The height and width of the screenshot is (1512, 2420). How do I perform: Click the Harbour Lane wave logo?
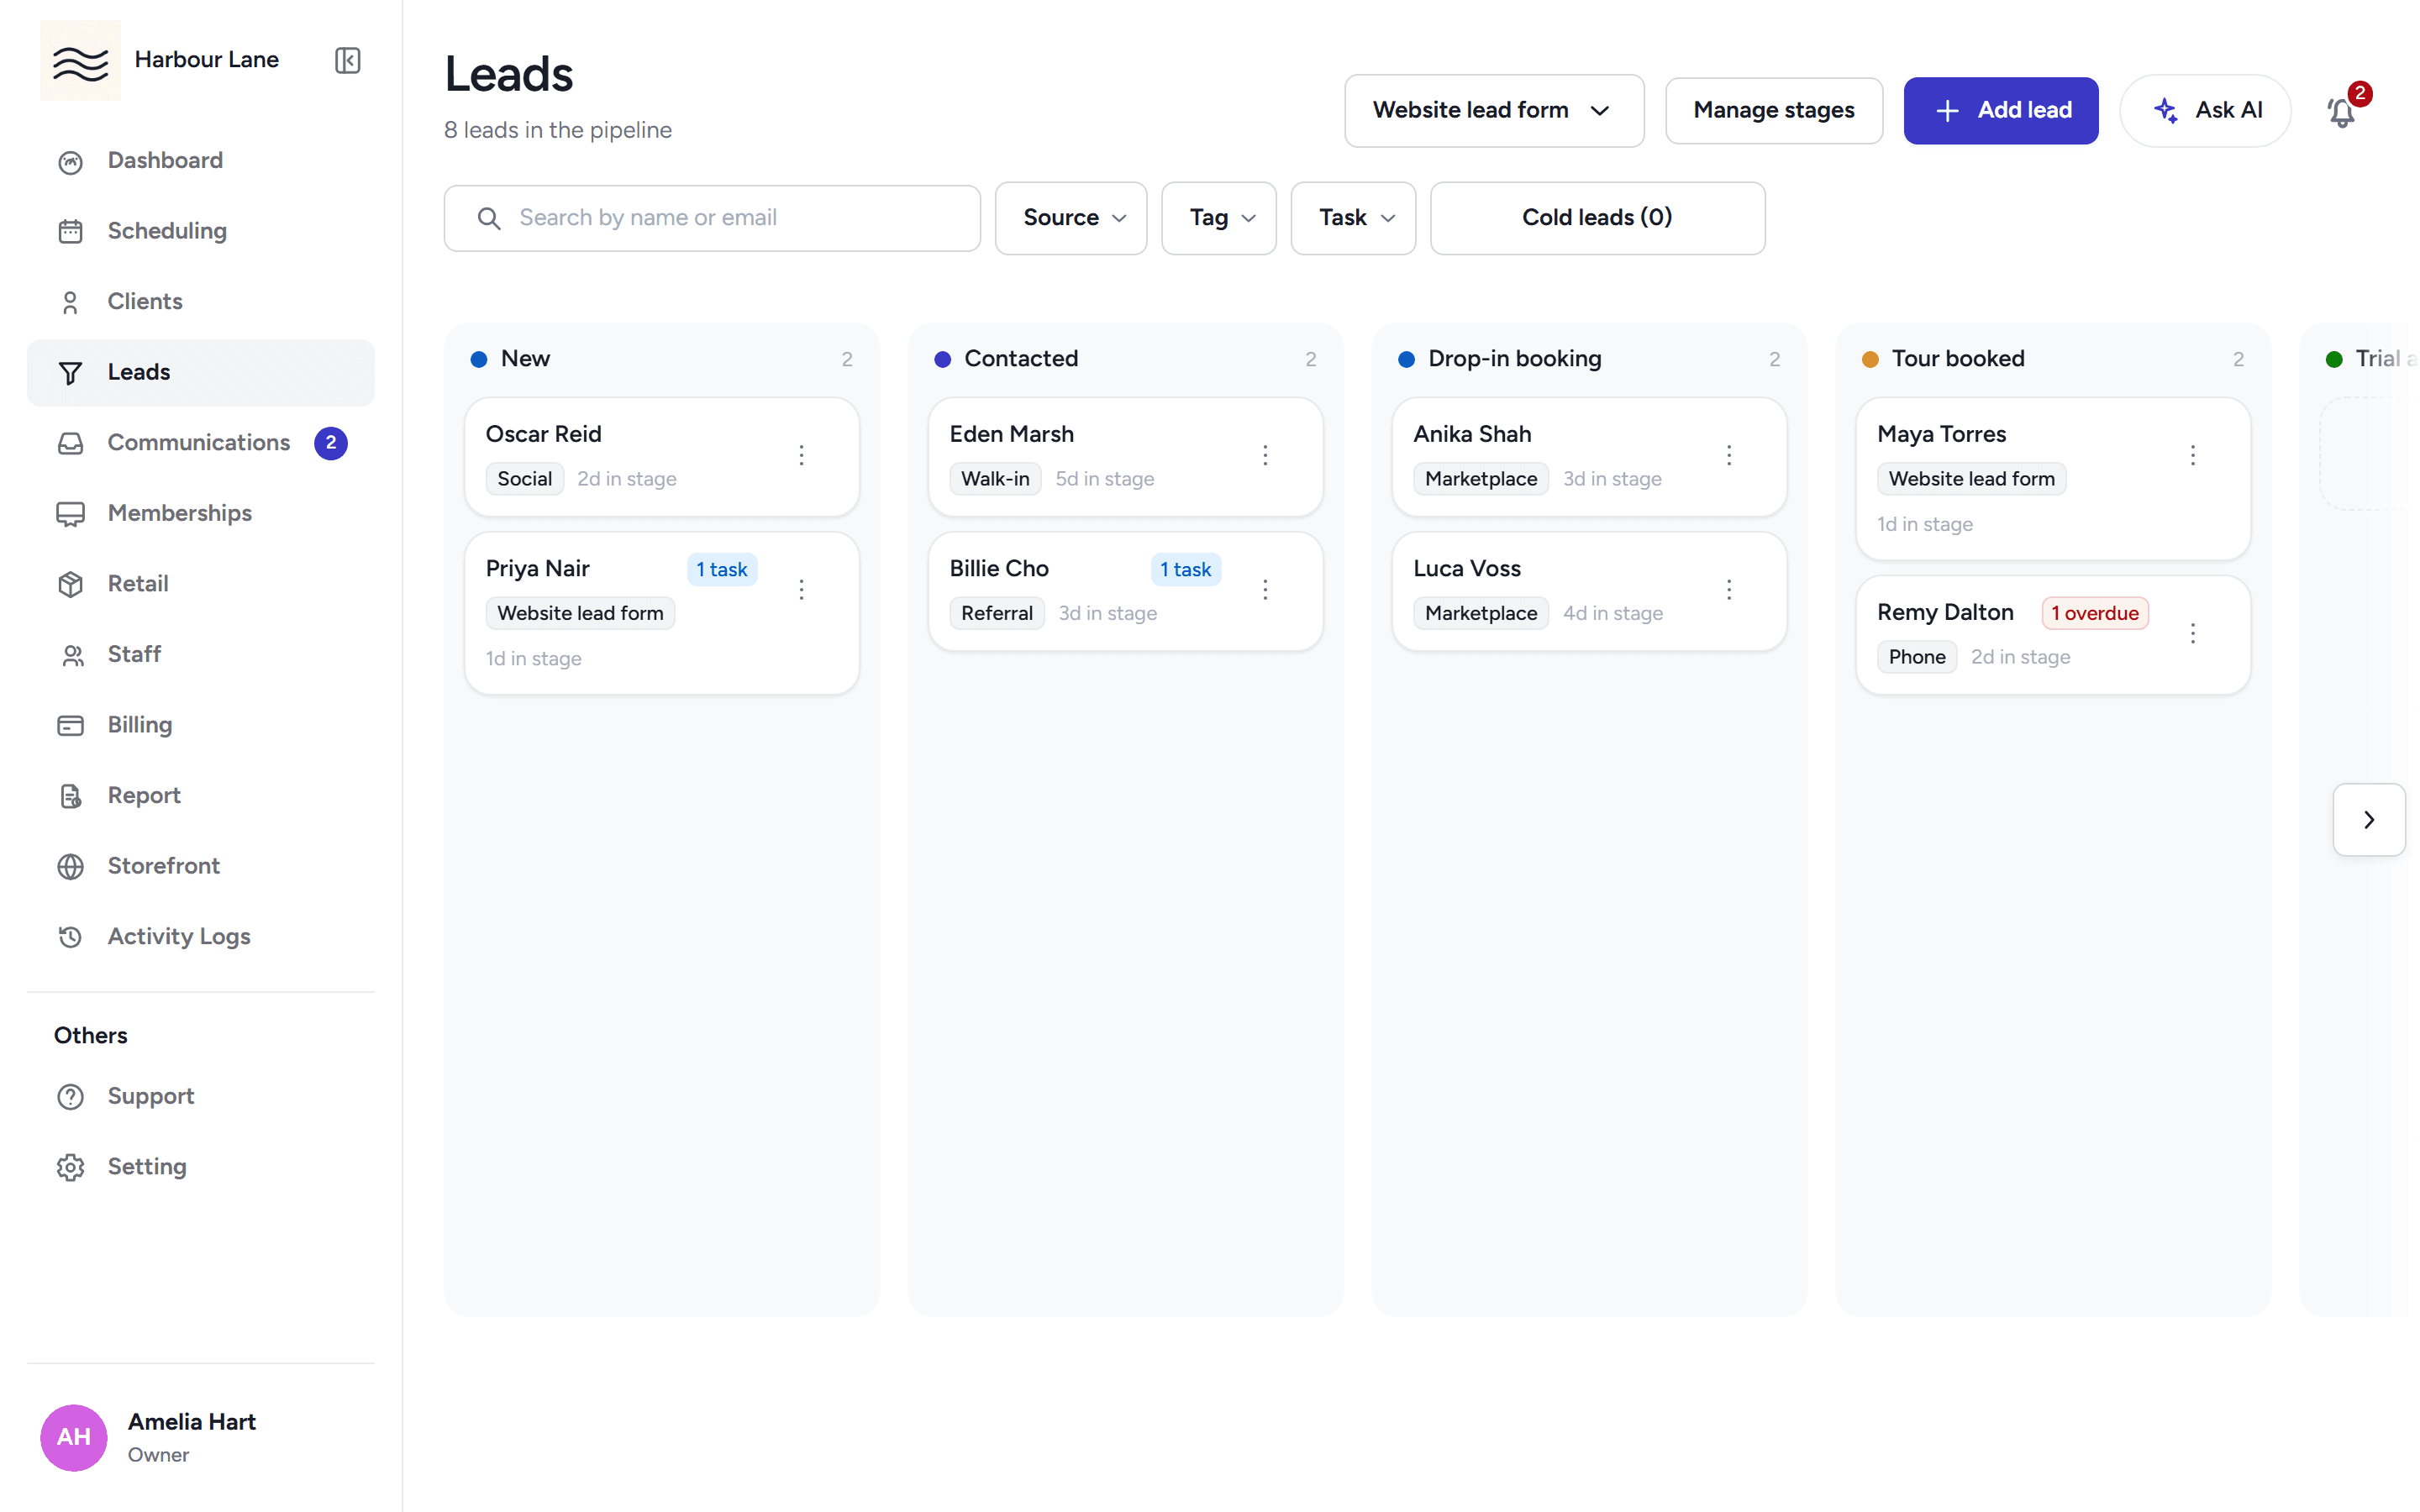pos(80,61)
